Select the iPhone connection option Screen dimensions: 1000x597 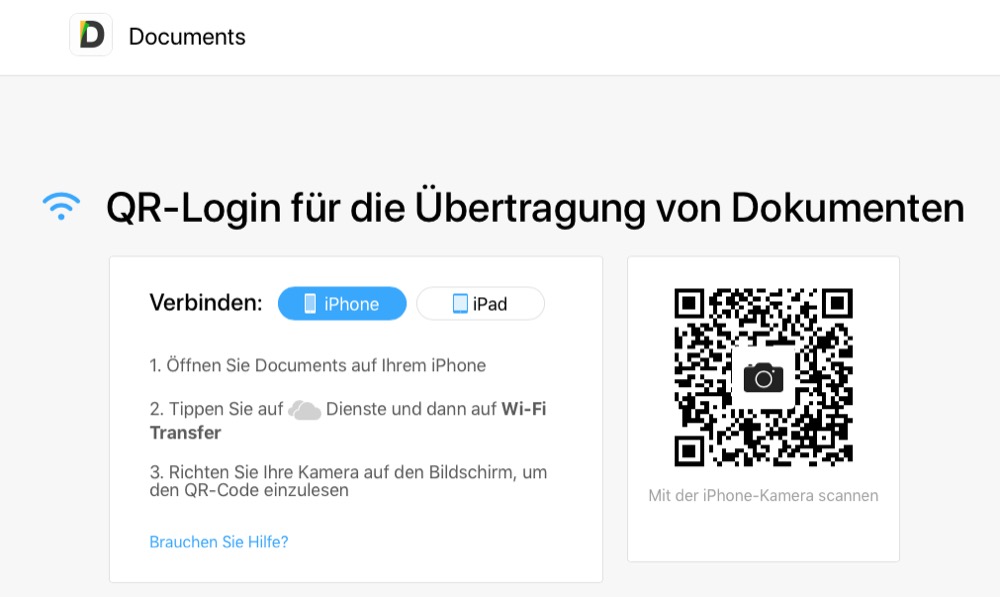(342, 304)
